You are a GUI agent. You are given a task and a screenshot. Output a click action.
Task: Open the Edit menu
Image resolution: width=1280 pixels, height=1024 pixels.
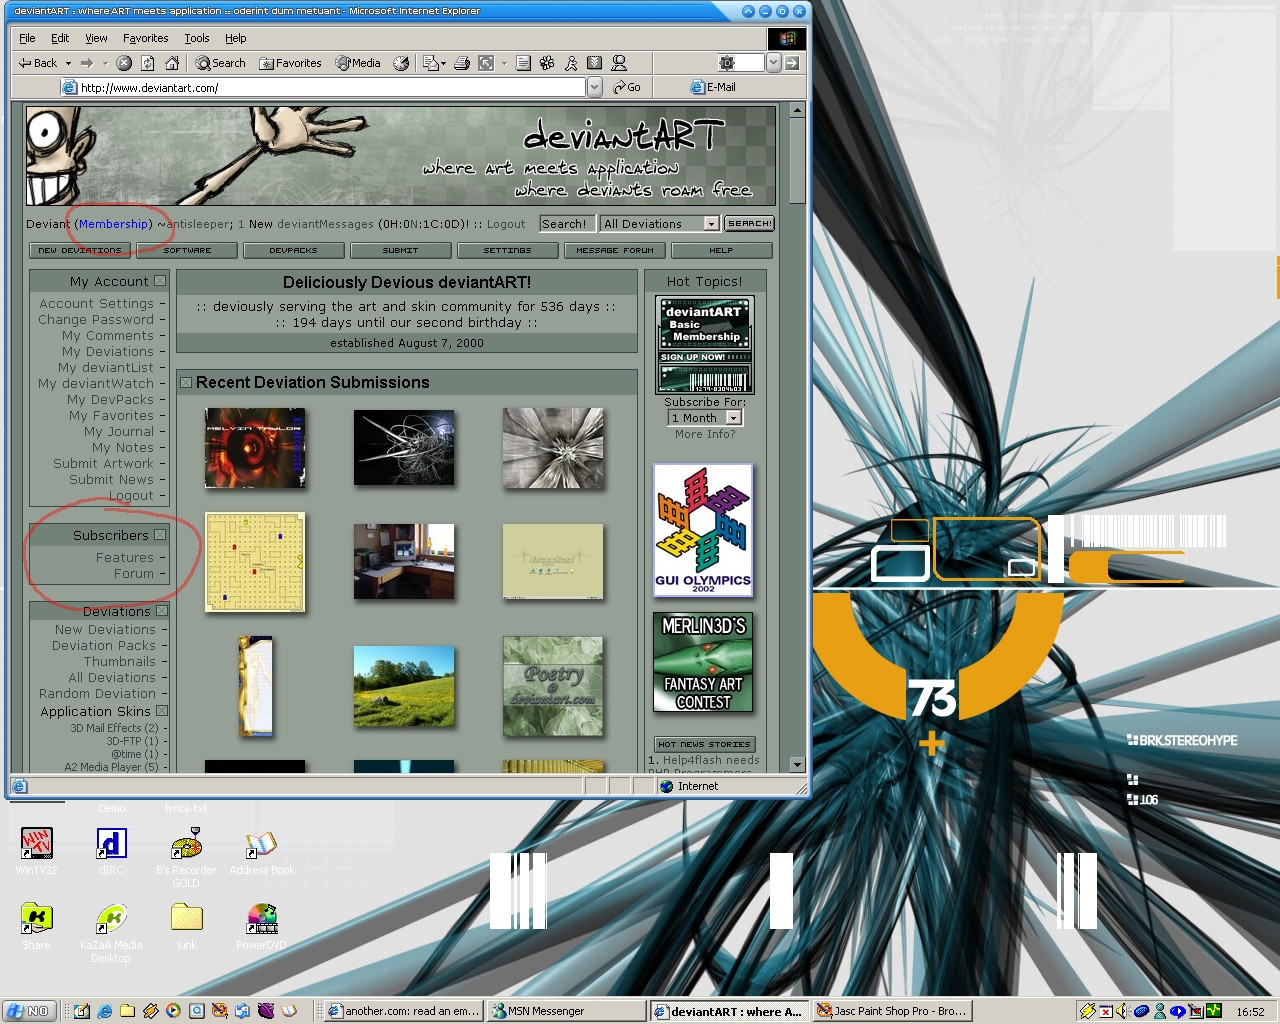[60, 38]
